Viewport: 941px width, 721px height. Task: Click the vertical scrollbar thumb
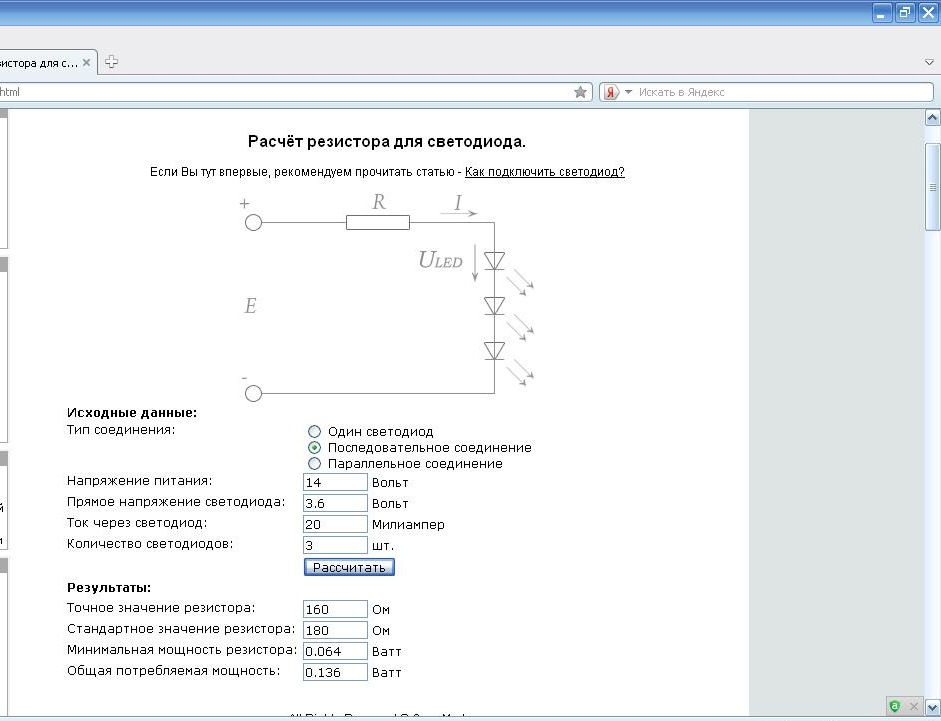pos(932,187)
